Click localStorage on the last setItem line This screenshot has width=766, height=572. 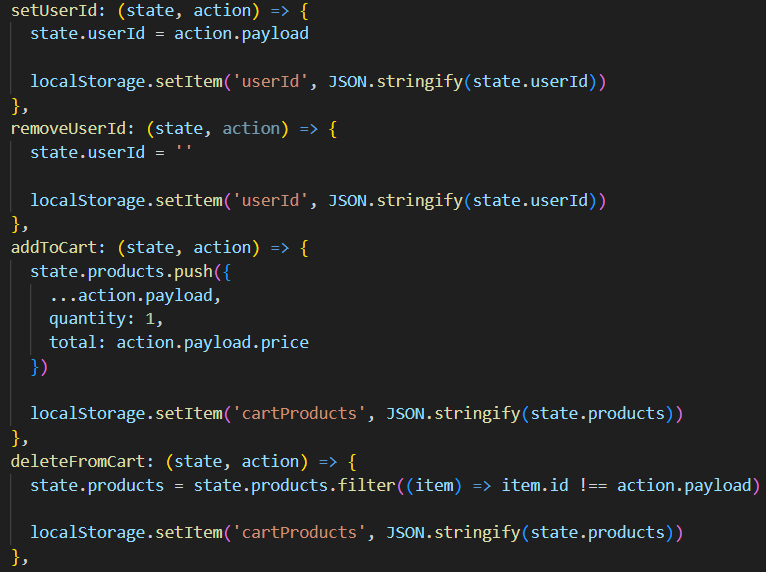point(88,532)
